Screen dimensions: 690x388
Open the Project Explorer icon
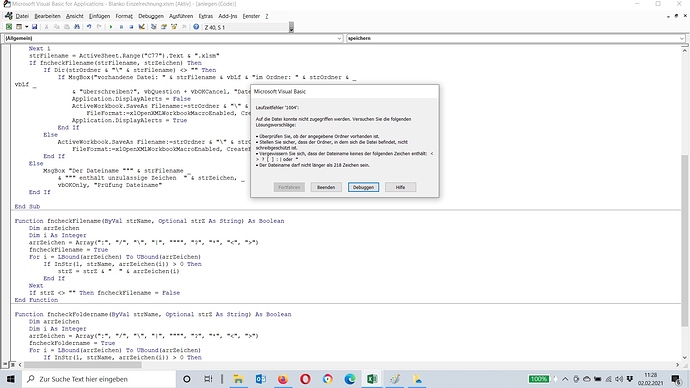pos(153,27)
